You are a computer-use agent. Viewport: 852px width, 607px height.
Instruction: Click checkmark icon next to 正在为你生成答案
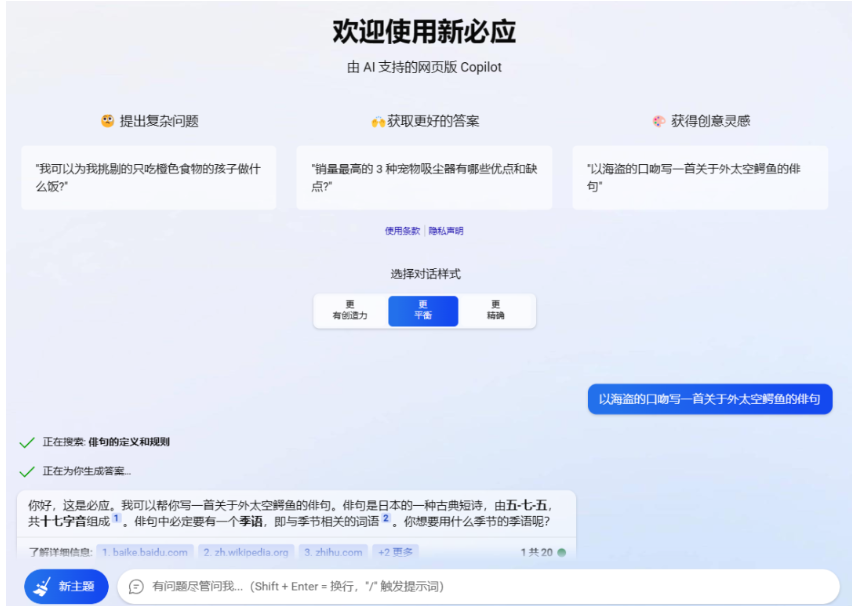tap(27, 471)
